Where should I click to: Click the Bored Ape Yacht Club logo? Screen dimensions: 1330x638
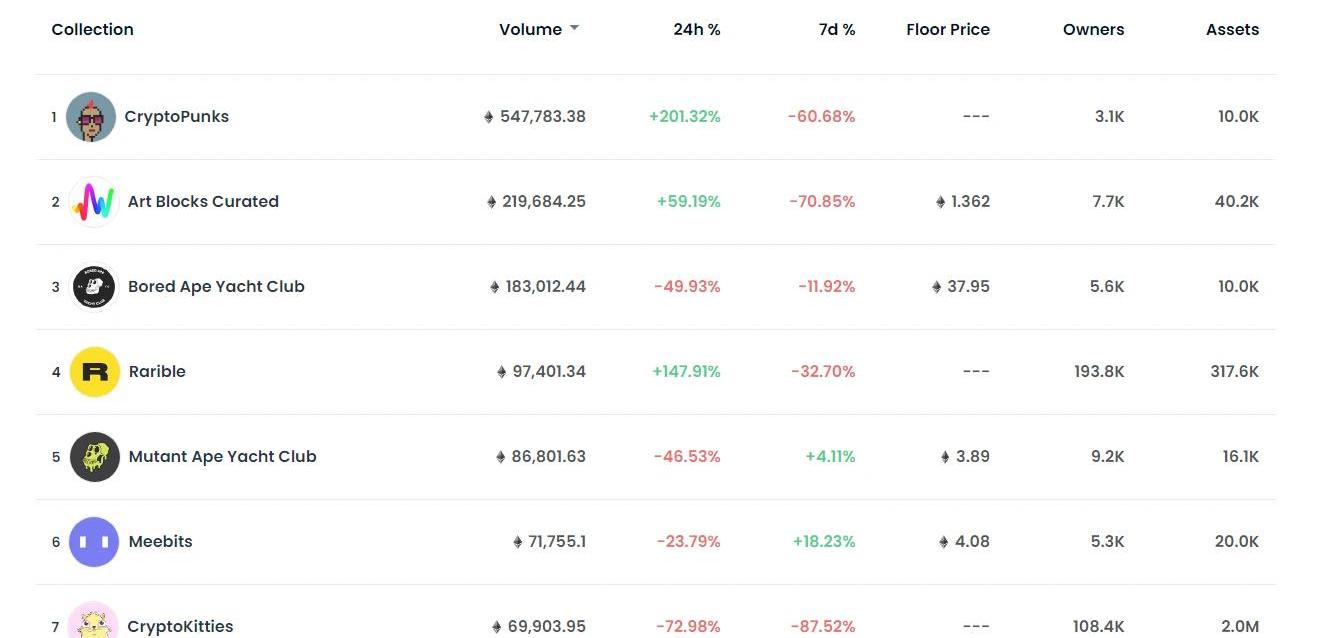[x=95, y=287]
